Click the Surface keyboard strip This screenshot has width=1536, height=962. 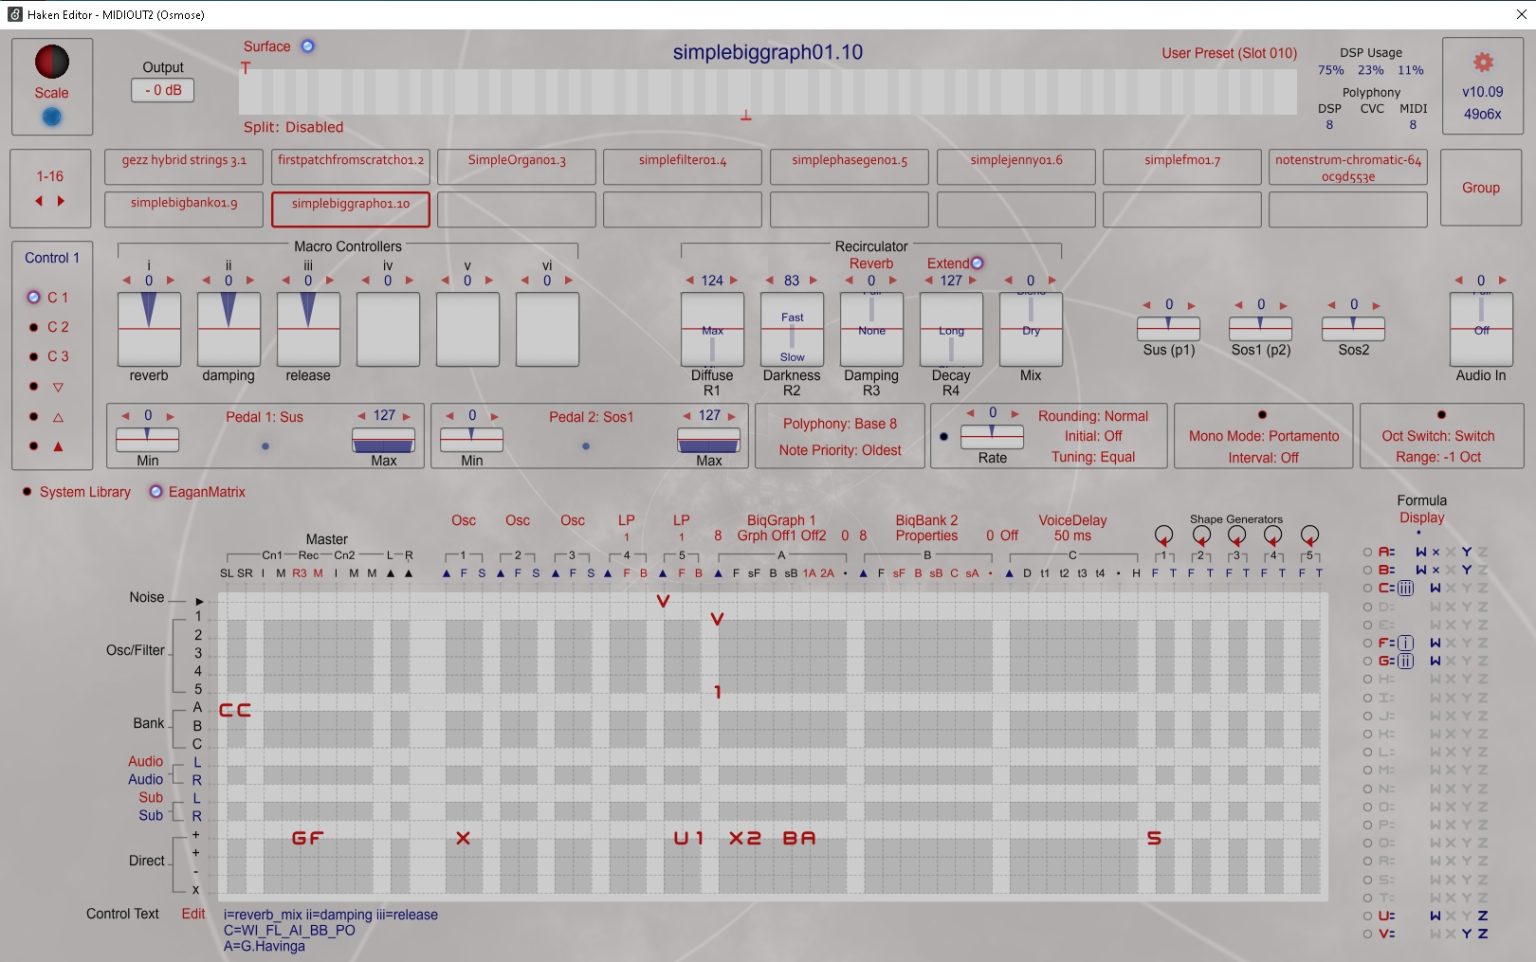pos(768,92)
